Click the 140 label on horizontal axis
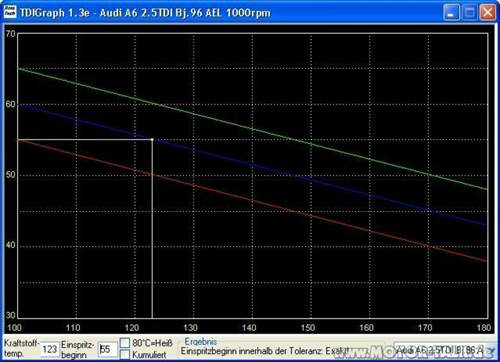Viewport: 500px width, 362px height. pyautogui.click(x=249, y=328)
